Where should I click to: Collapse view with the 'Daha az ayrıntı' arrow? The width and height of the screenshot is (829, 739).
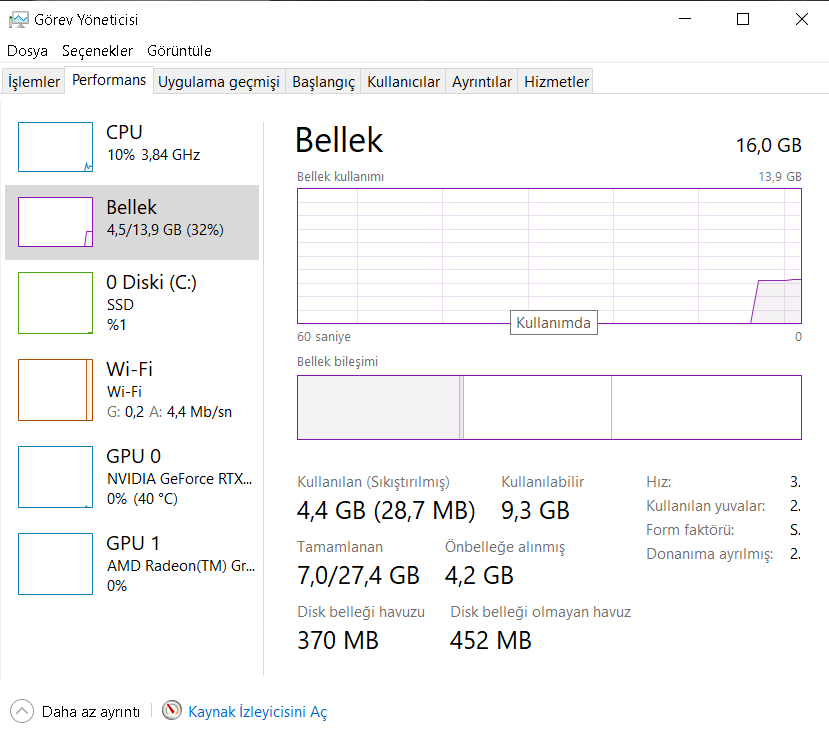pos(22,711)
